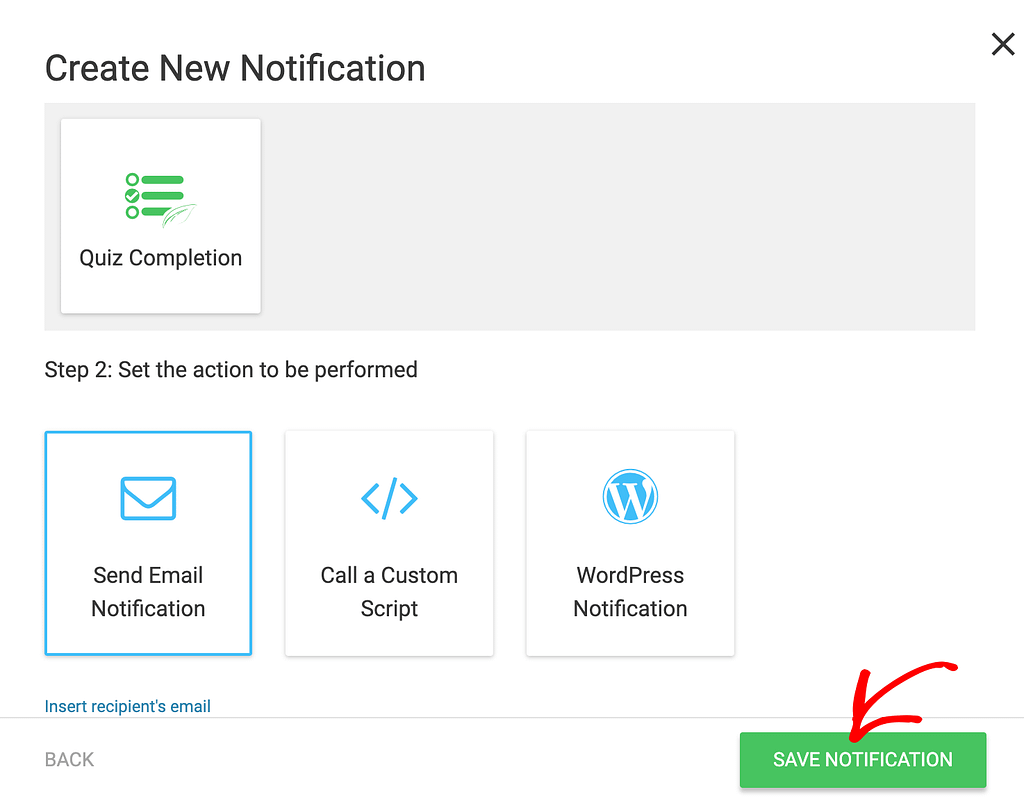Click the Quiz Completion trigger label
The image size is (1024, 799).
160,258
